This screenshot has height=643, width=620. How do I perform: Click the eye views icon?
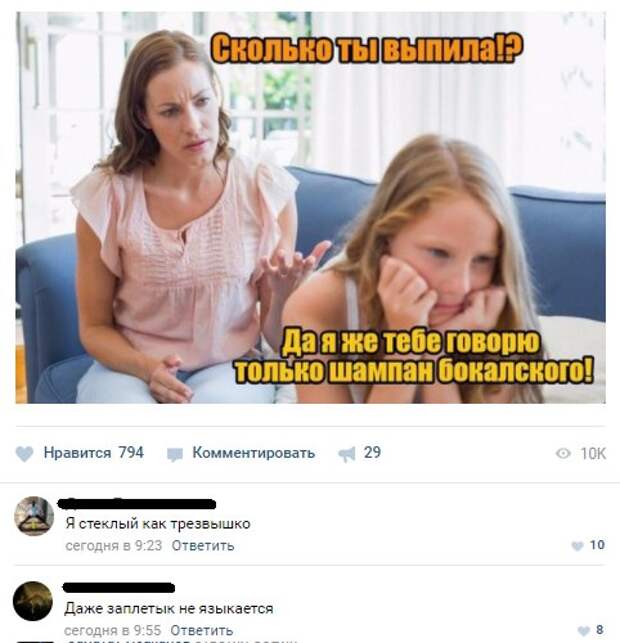[x=563, y=453]
